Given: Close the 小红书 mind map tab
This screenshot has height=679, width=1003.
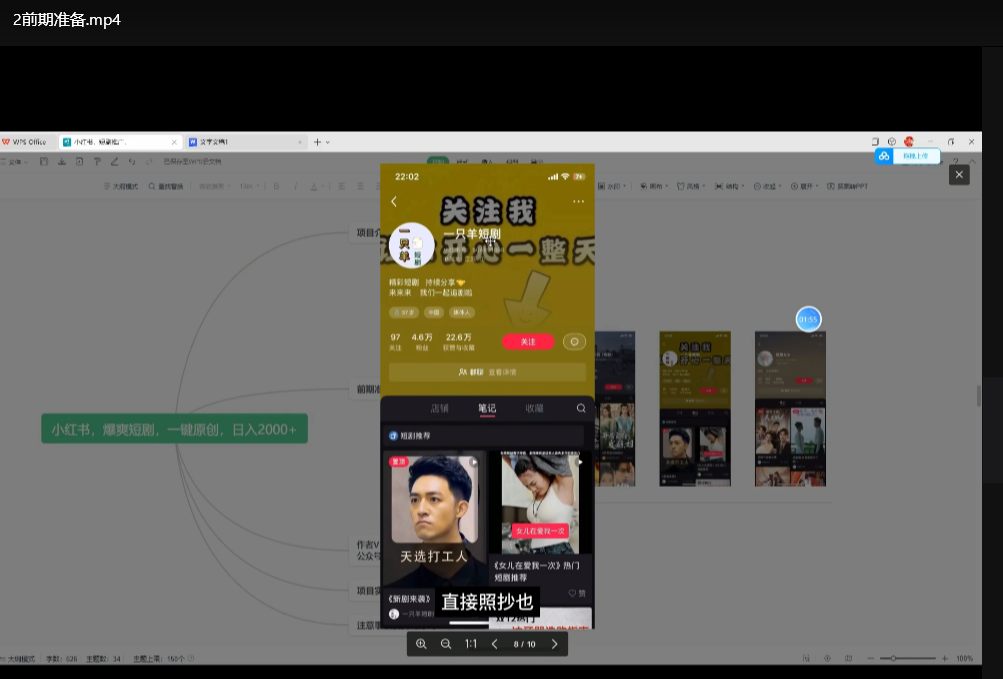Looking at the screenshot, I should [x=174, y=142].
